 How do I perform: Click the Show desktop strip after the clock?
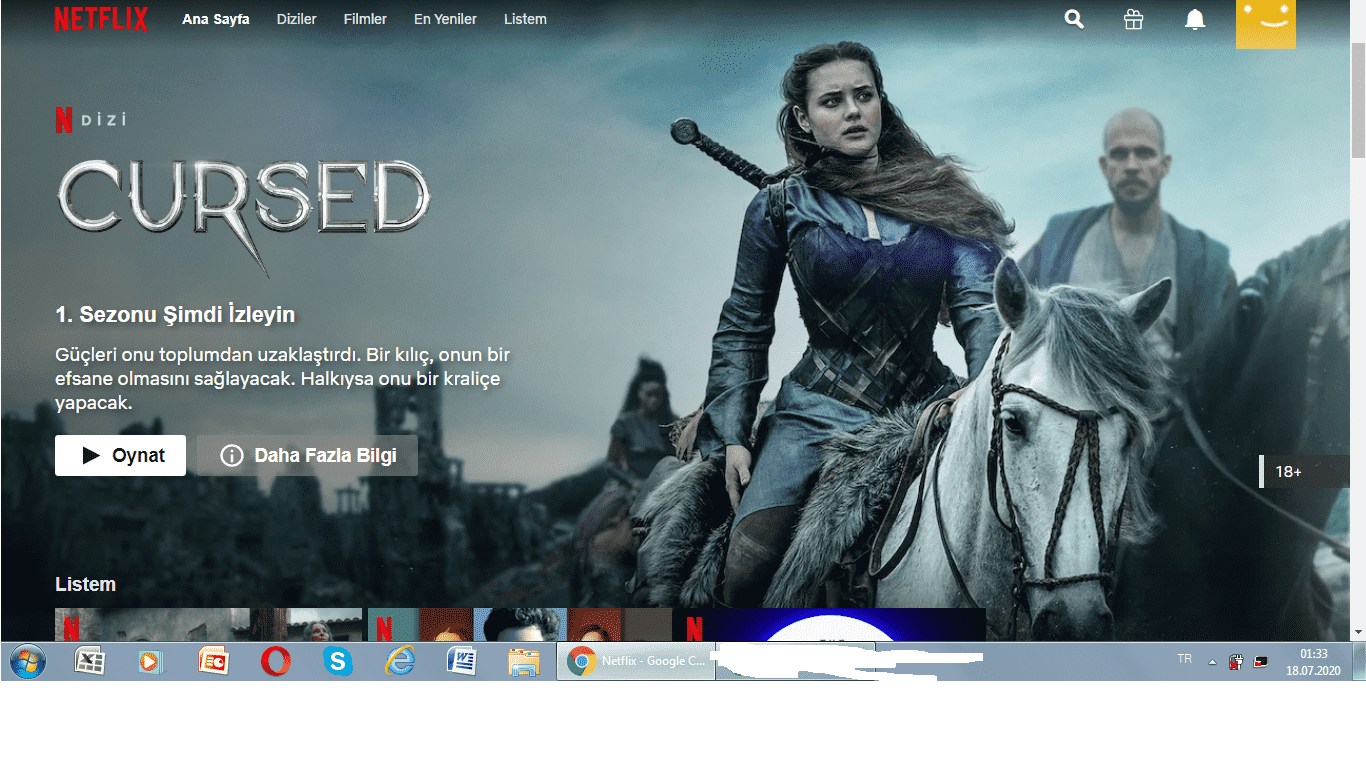[1358, 661]
